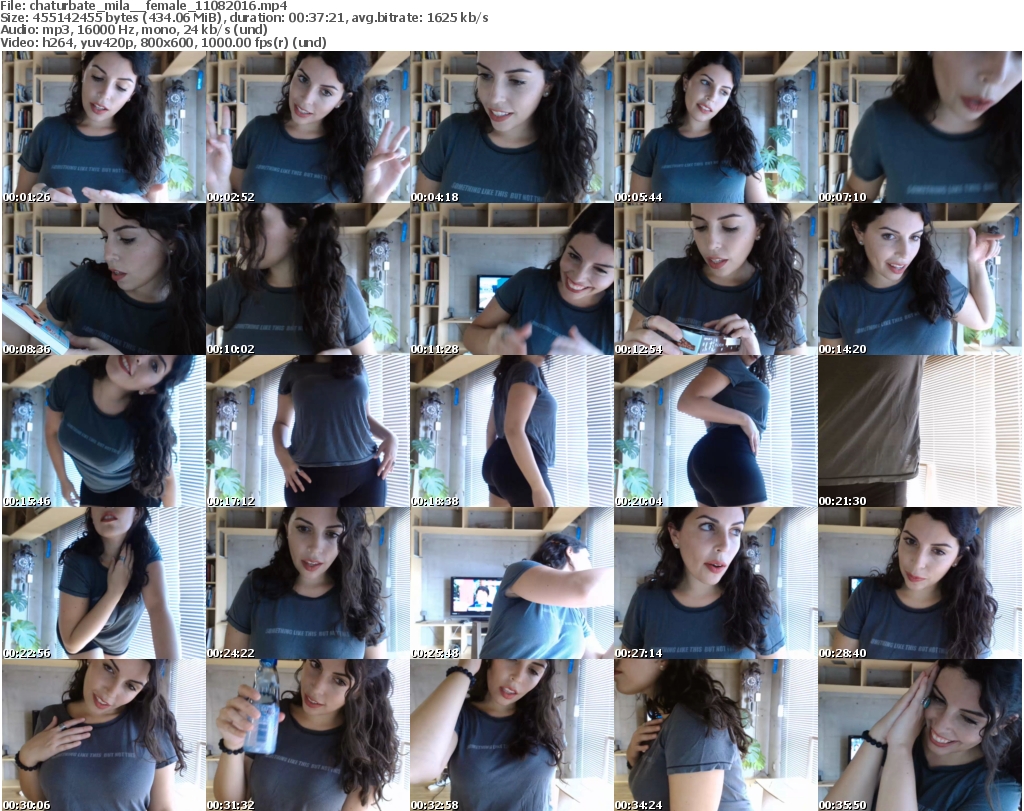This screenshot has width=1024, height=811.
Task: Choose the thumbnail stamped 00:12:54
Action: [x=715, y=279]
